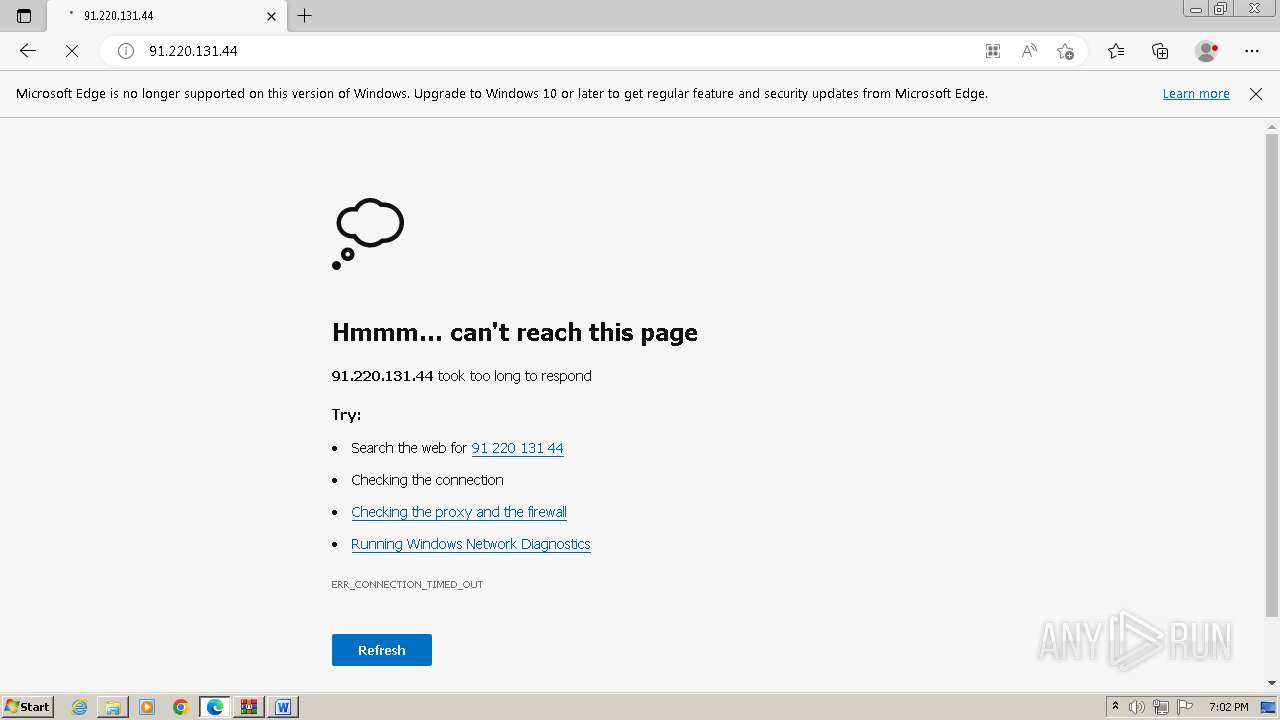Search the web for 91 220 131 44
This screenshot has width=1280, height=720.
tap(517, 448)
